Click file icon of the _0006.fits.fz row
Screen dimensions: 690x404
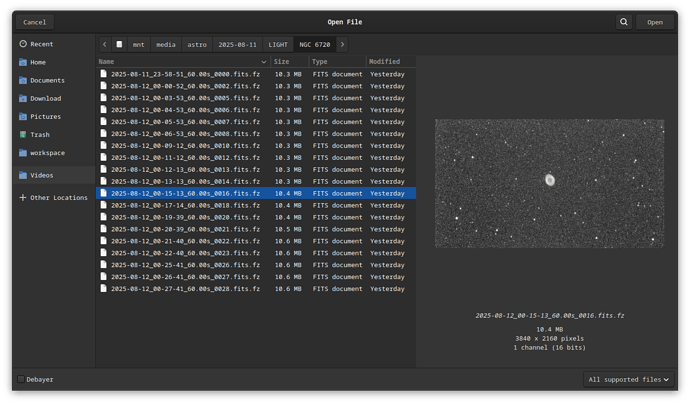[103, 110]
